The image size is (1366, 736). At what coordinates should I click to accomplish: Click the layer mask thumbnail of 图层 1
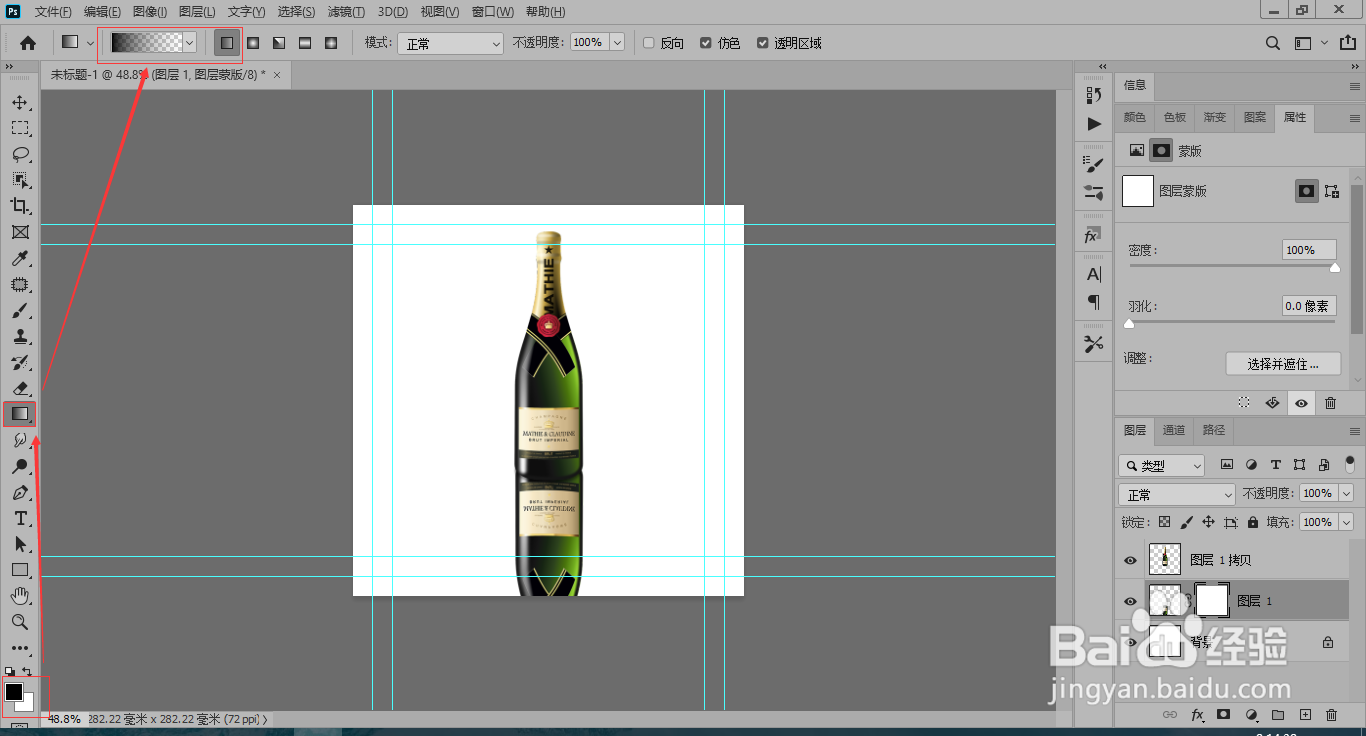(1212, 600)
